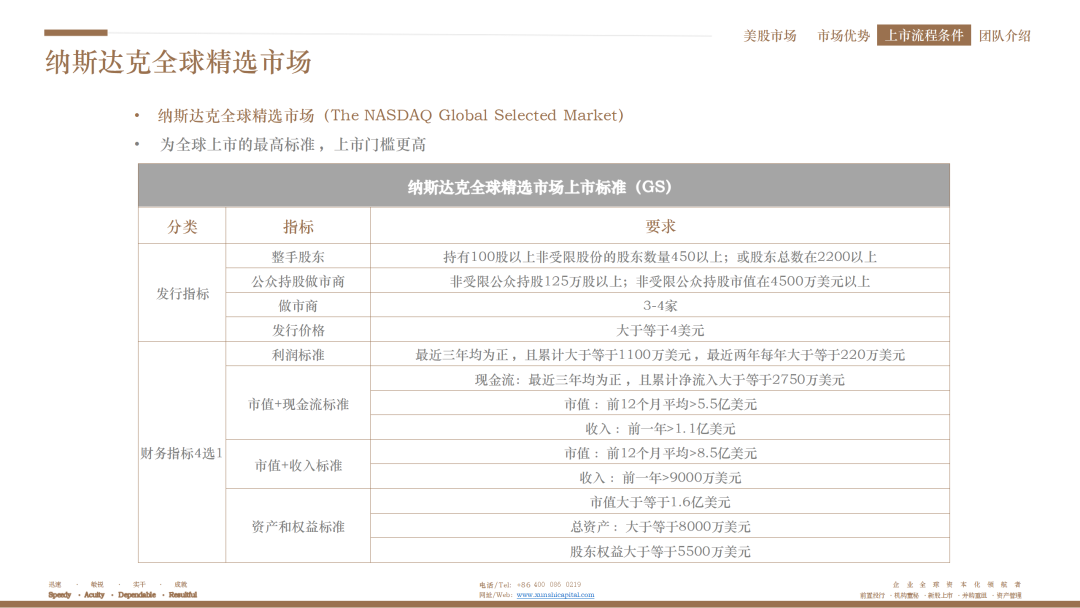The image size is (1080, 608).
Task: Click the 市值+收入标准 indicator cell
Action: click(298, 465)
